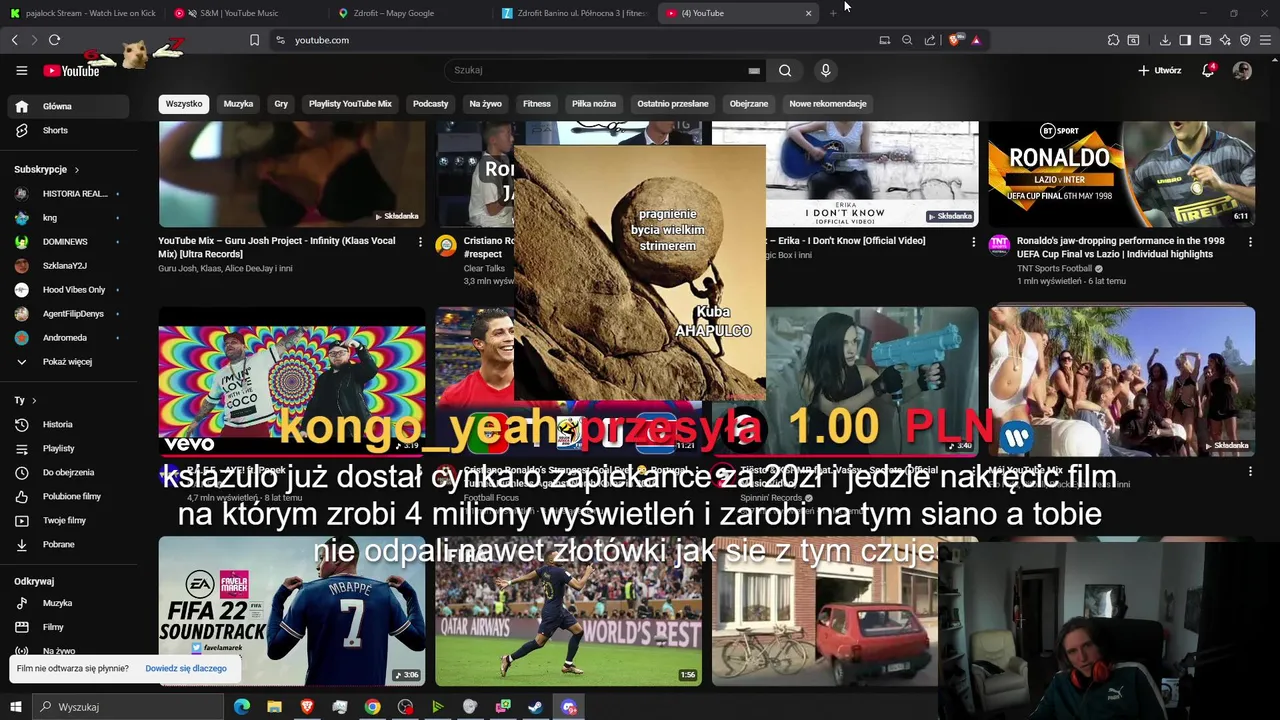Open Brave Shields lion icon
The width and height of the screenshot is (1280, 720).
coord(954,40)
